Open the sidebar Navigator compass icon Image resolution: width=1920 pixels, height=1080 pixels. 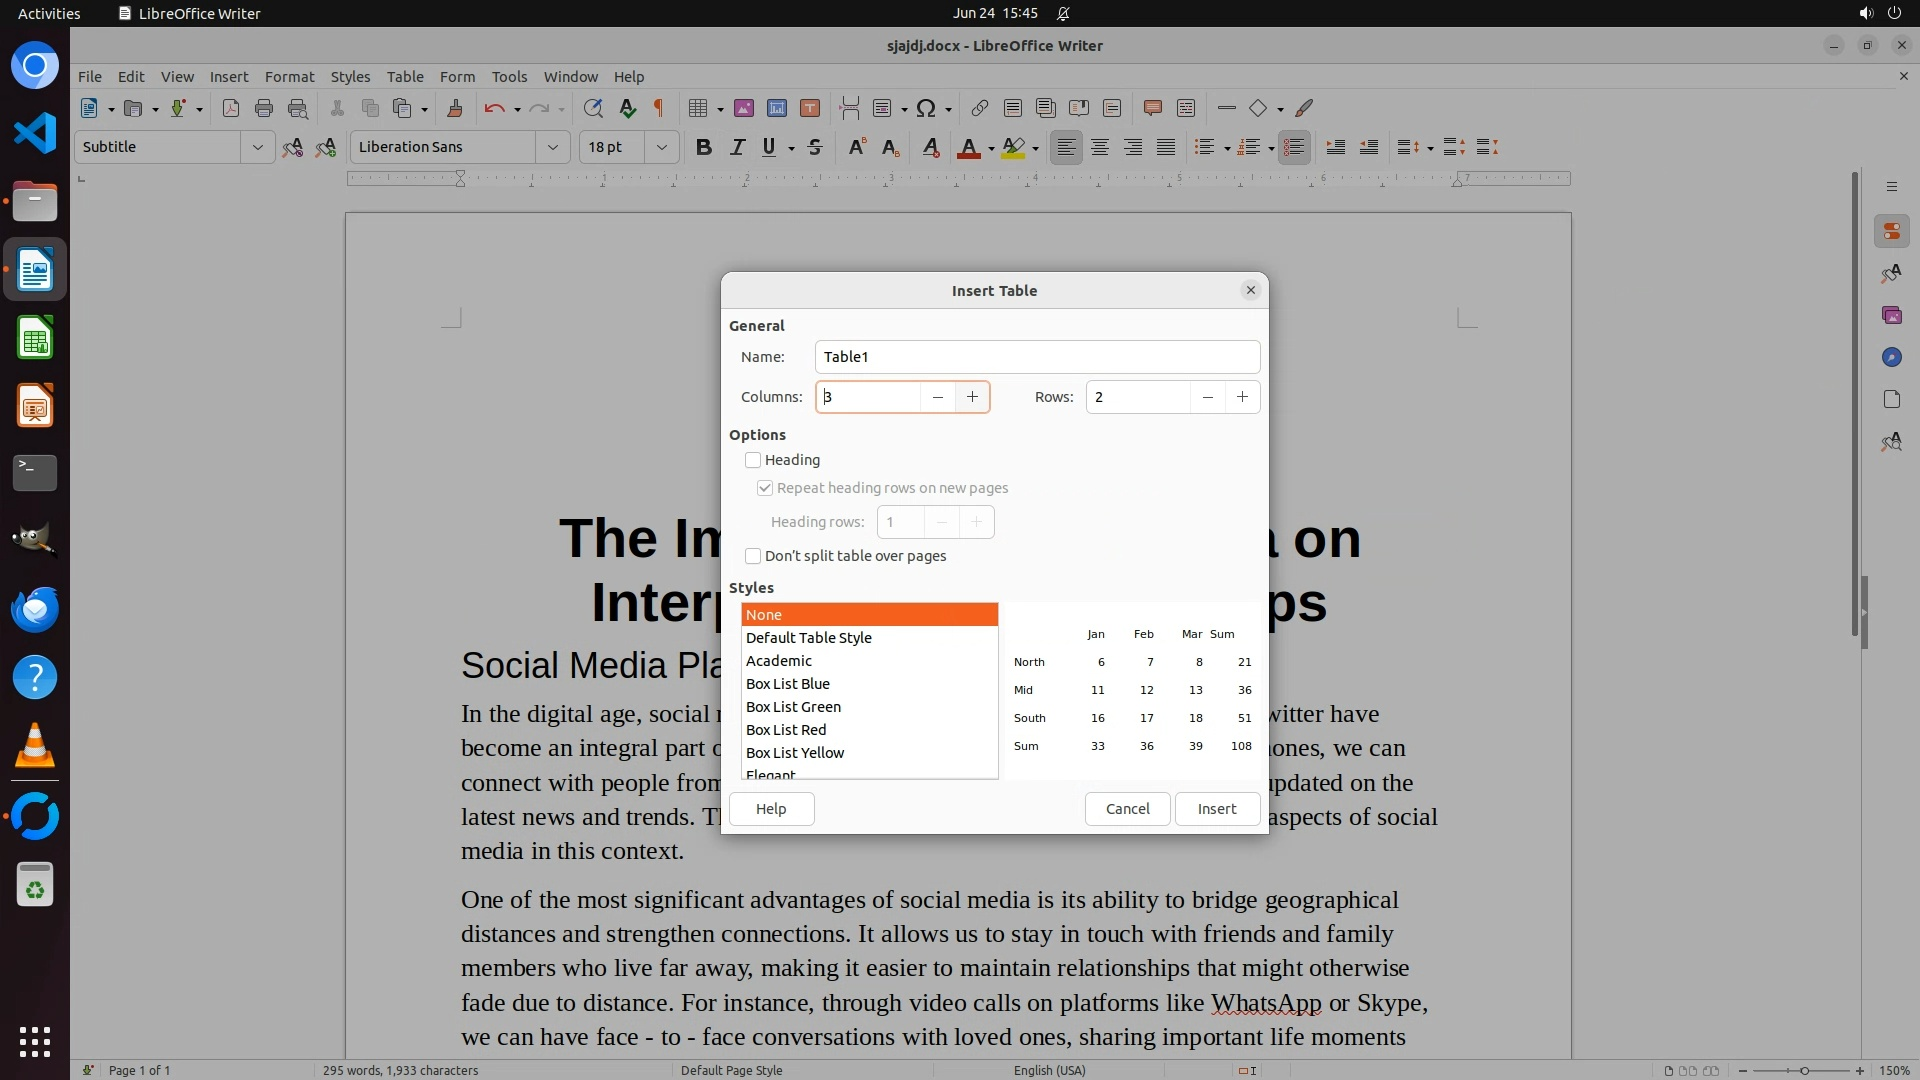(x=1891, y=357)
